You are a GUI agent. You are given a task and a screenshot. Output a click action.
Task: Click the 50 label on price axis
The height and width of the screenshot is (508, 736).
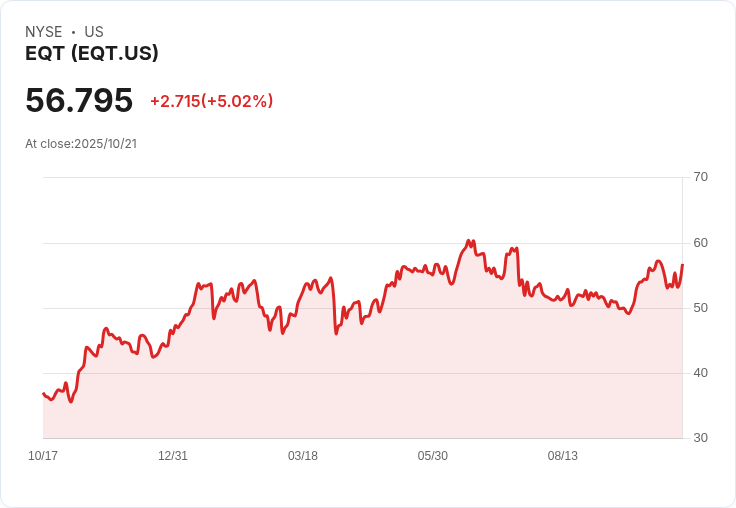(x=701, y=308)
